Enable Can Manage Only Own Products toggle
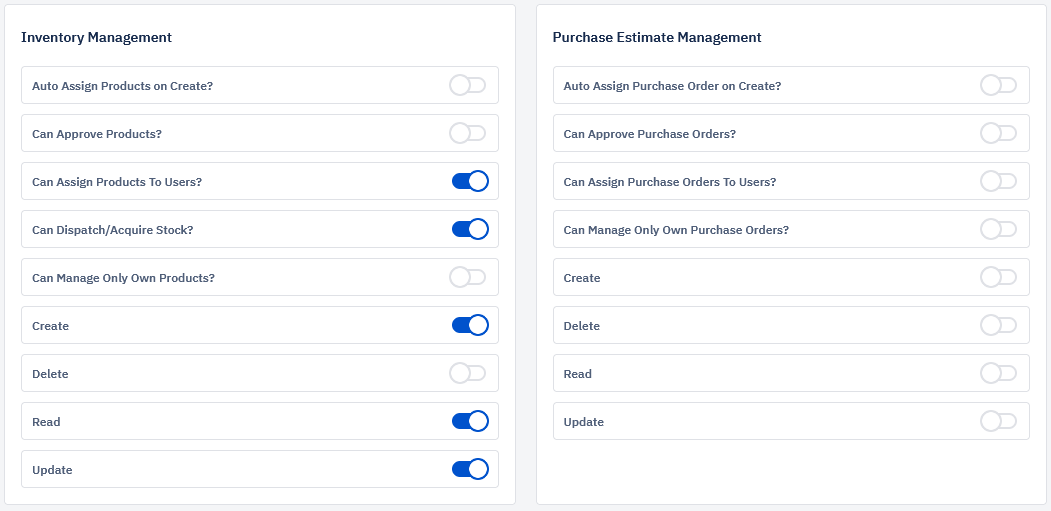Screen dimensions: 1051x511 (x=468, y=277)
